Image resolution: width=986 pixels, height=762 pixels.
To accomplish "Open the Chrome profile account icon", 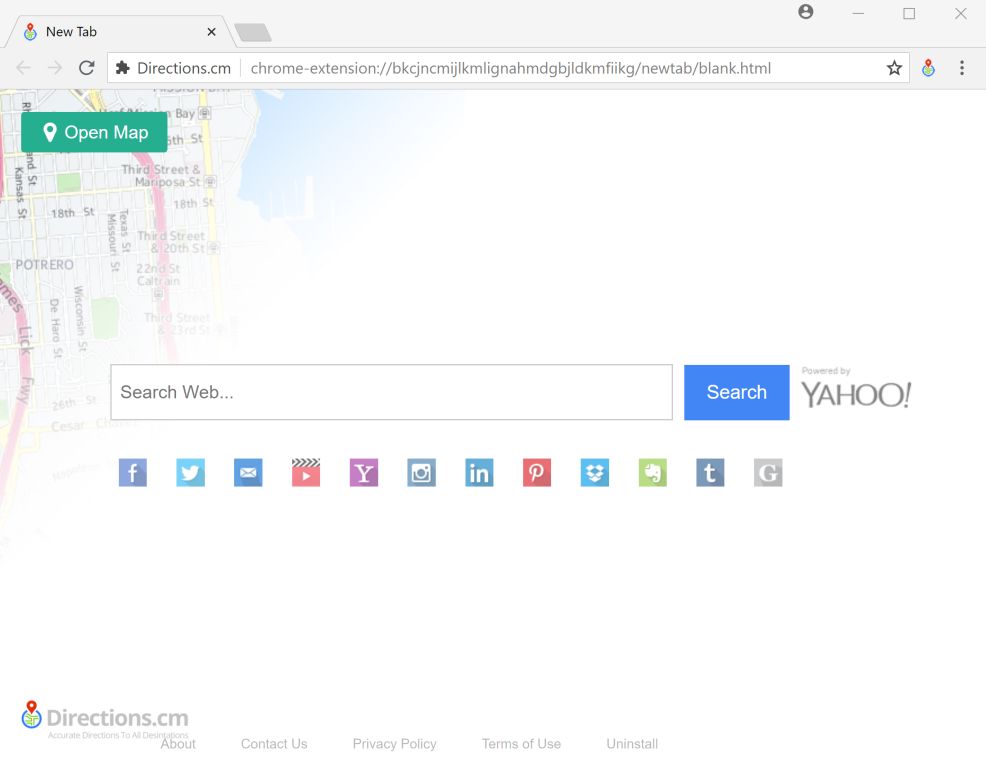I will [806, 12].
